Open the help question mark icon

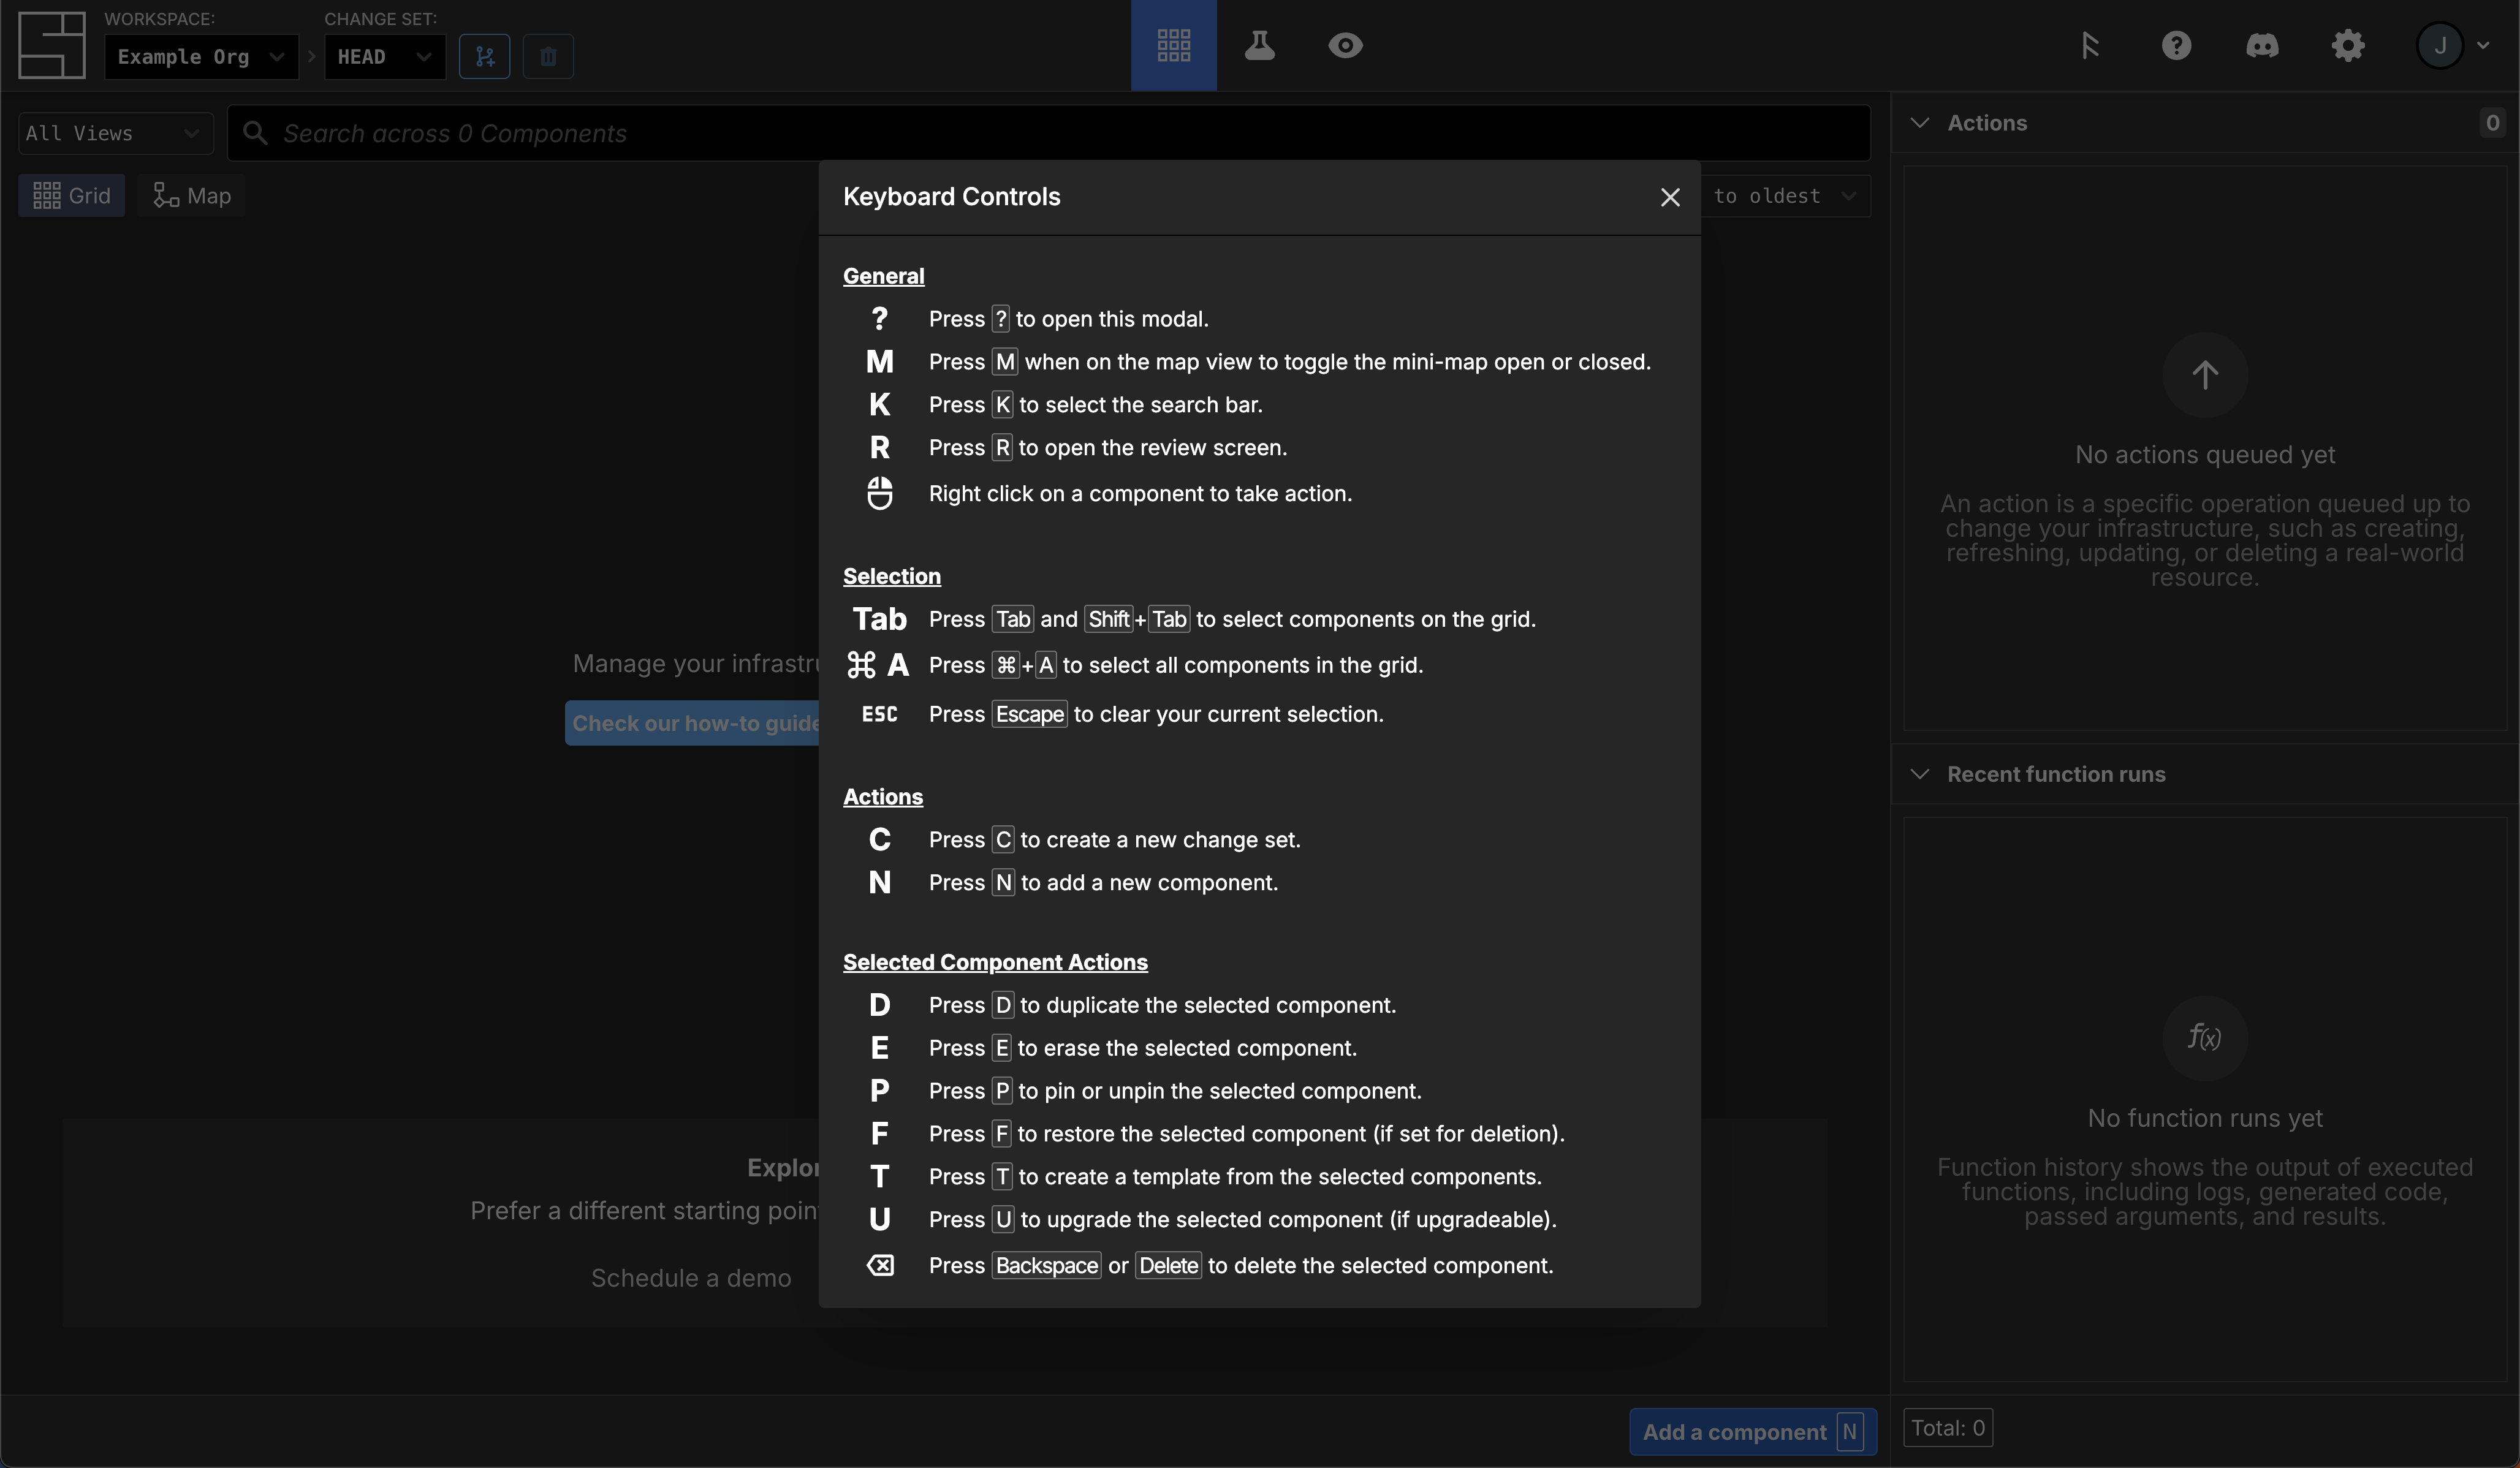[x=2176, y=45]
